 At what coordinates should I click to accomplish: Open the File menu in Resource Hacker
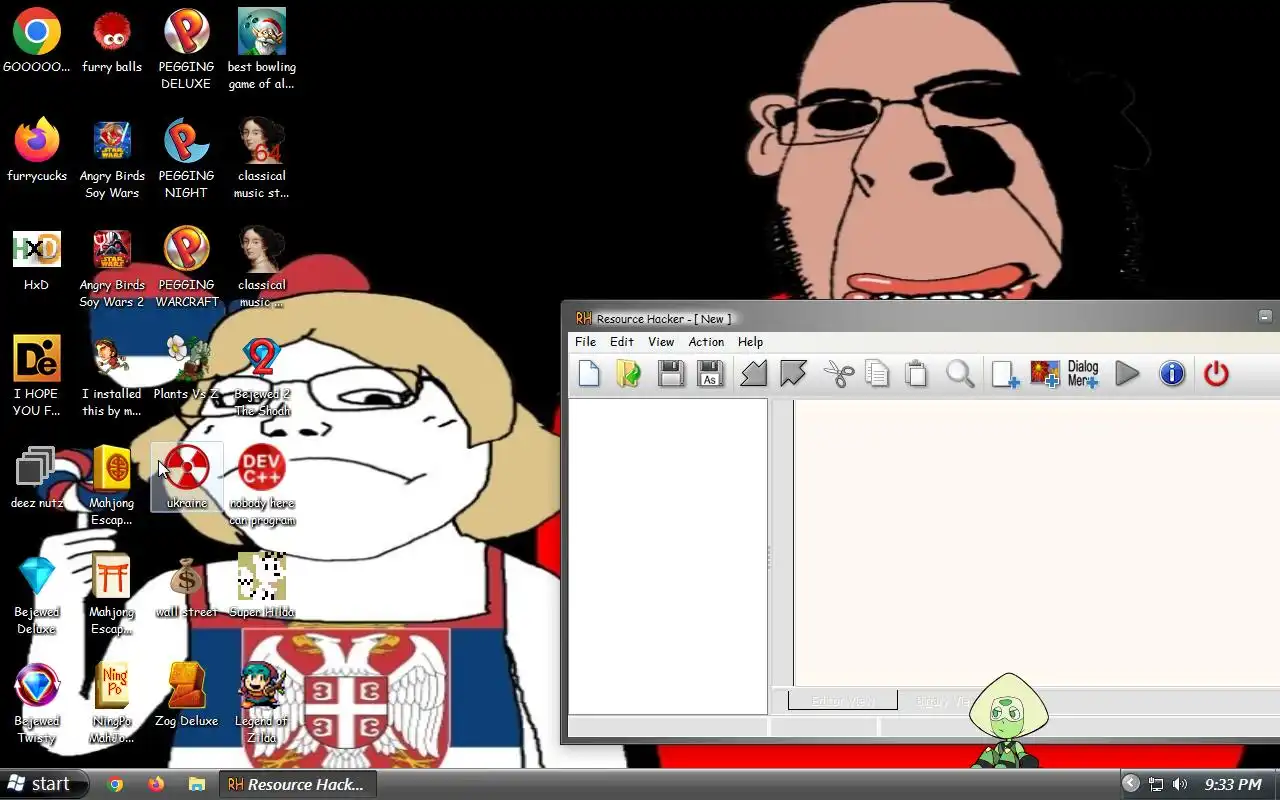point(585,342)
